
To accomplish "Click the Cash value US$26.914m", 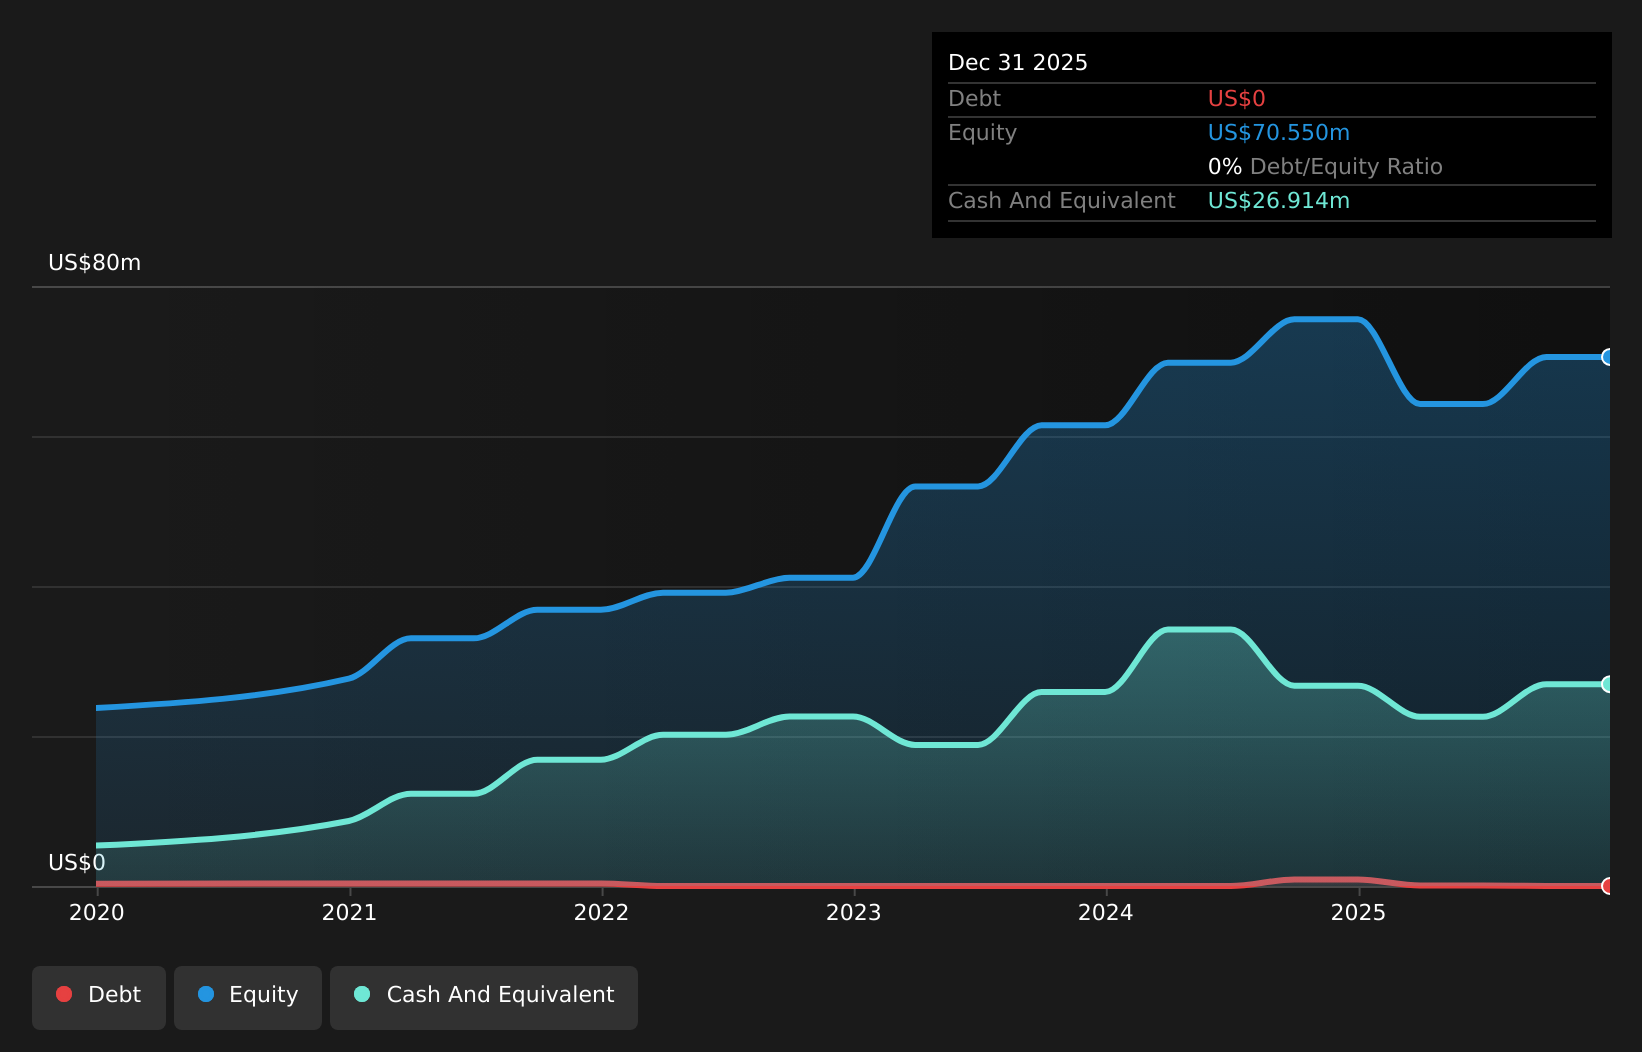I will click(x=1279, y=201).
